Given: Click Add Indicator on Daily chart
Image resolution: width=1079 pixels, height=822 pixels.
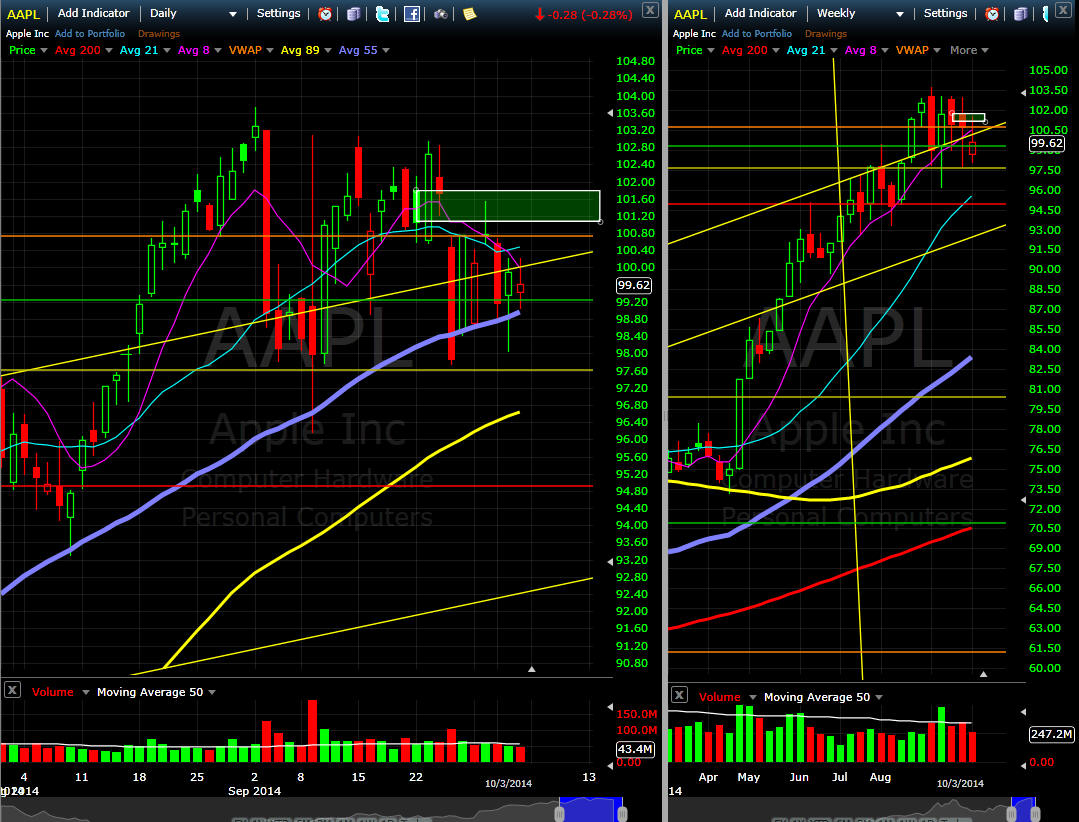Looking at the screenshot, I should [x=94, y=13].
